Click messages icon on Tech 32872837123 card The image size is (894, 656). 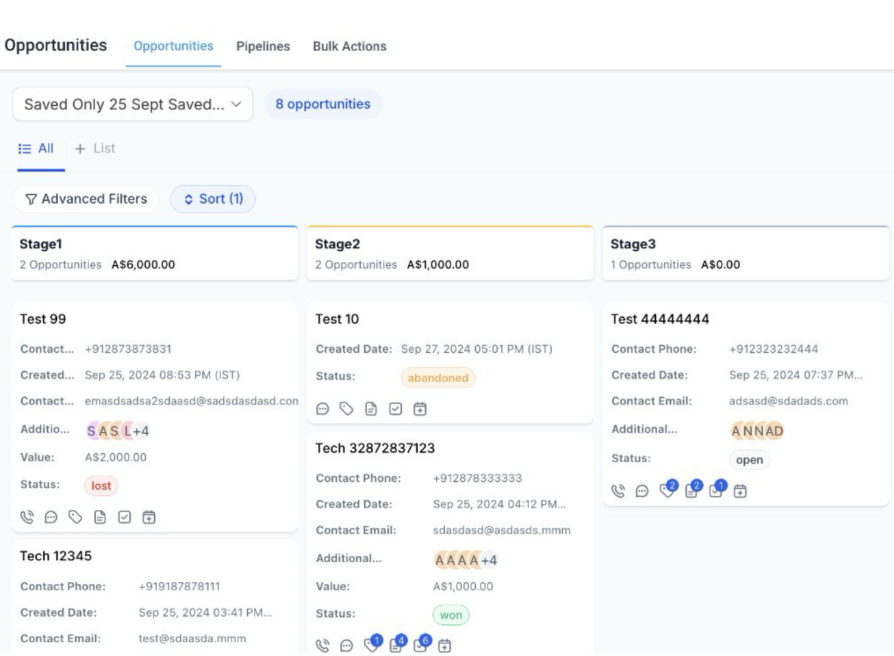point(347,646)
